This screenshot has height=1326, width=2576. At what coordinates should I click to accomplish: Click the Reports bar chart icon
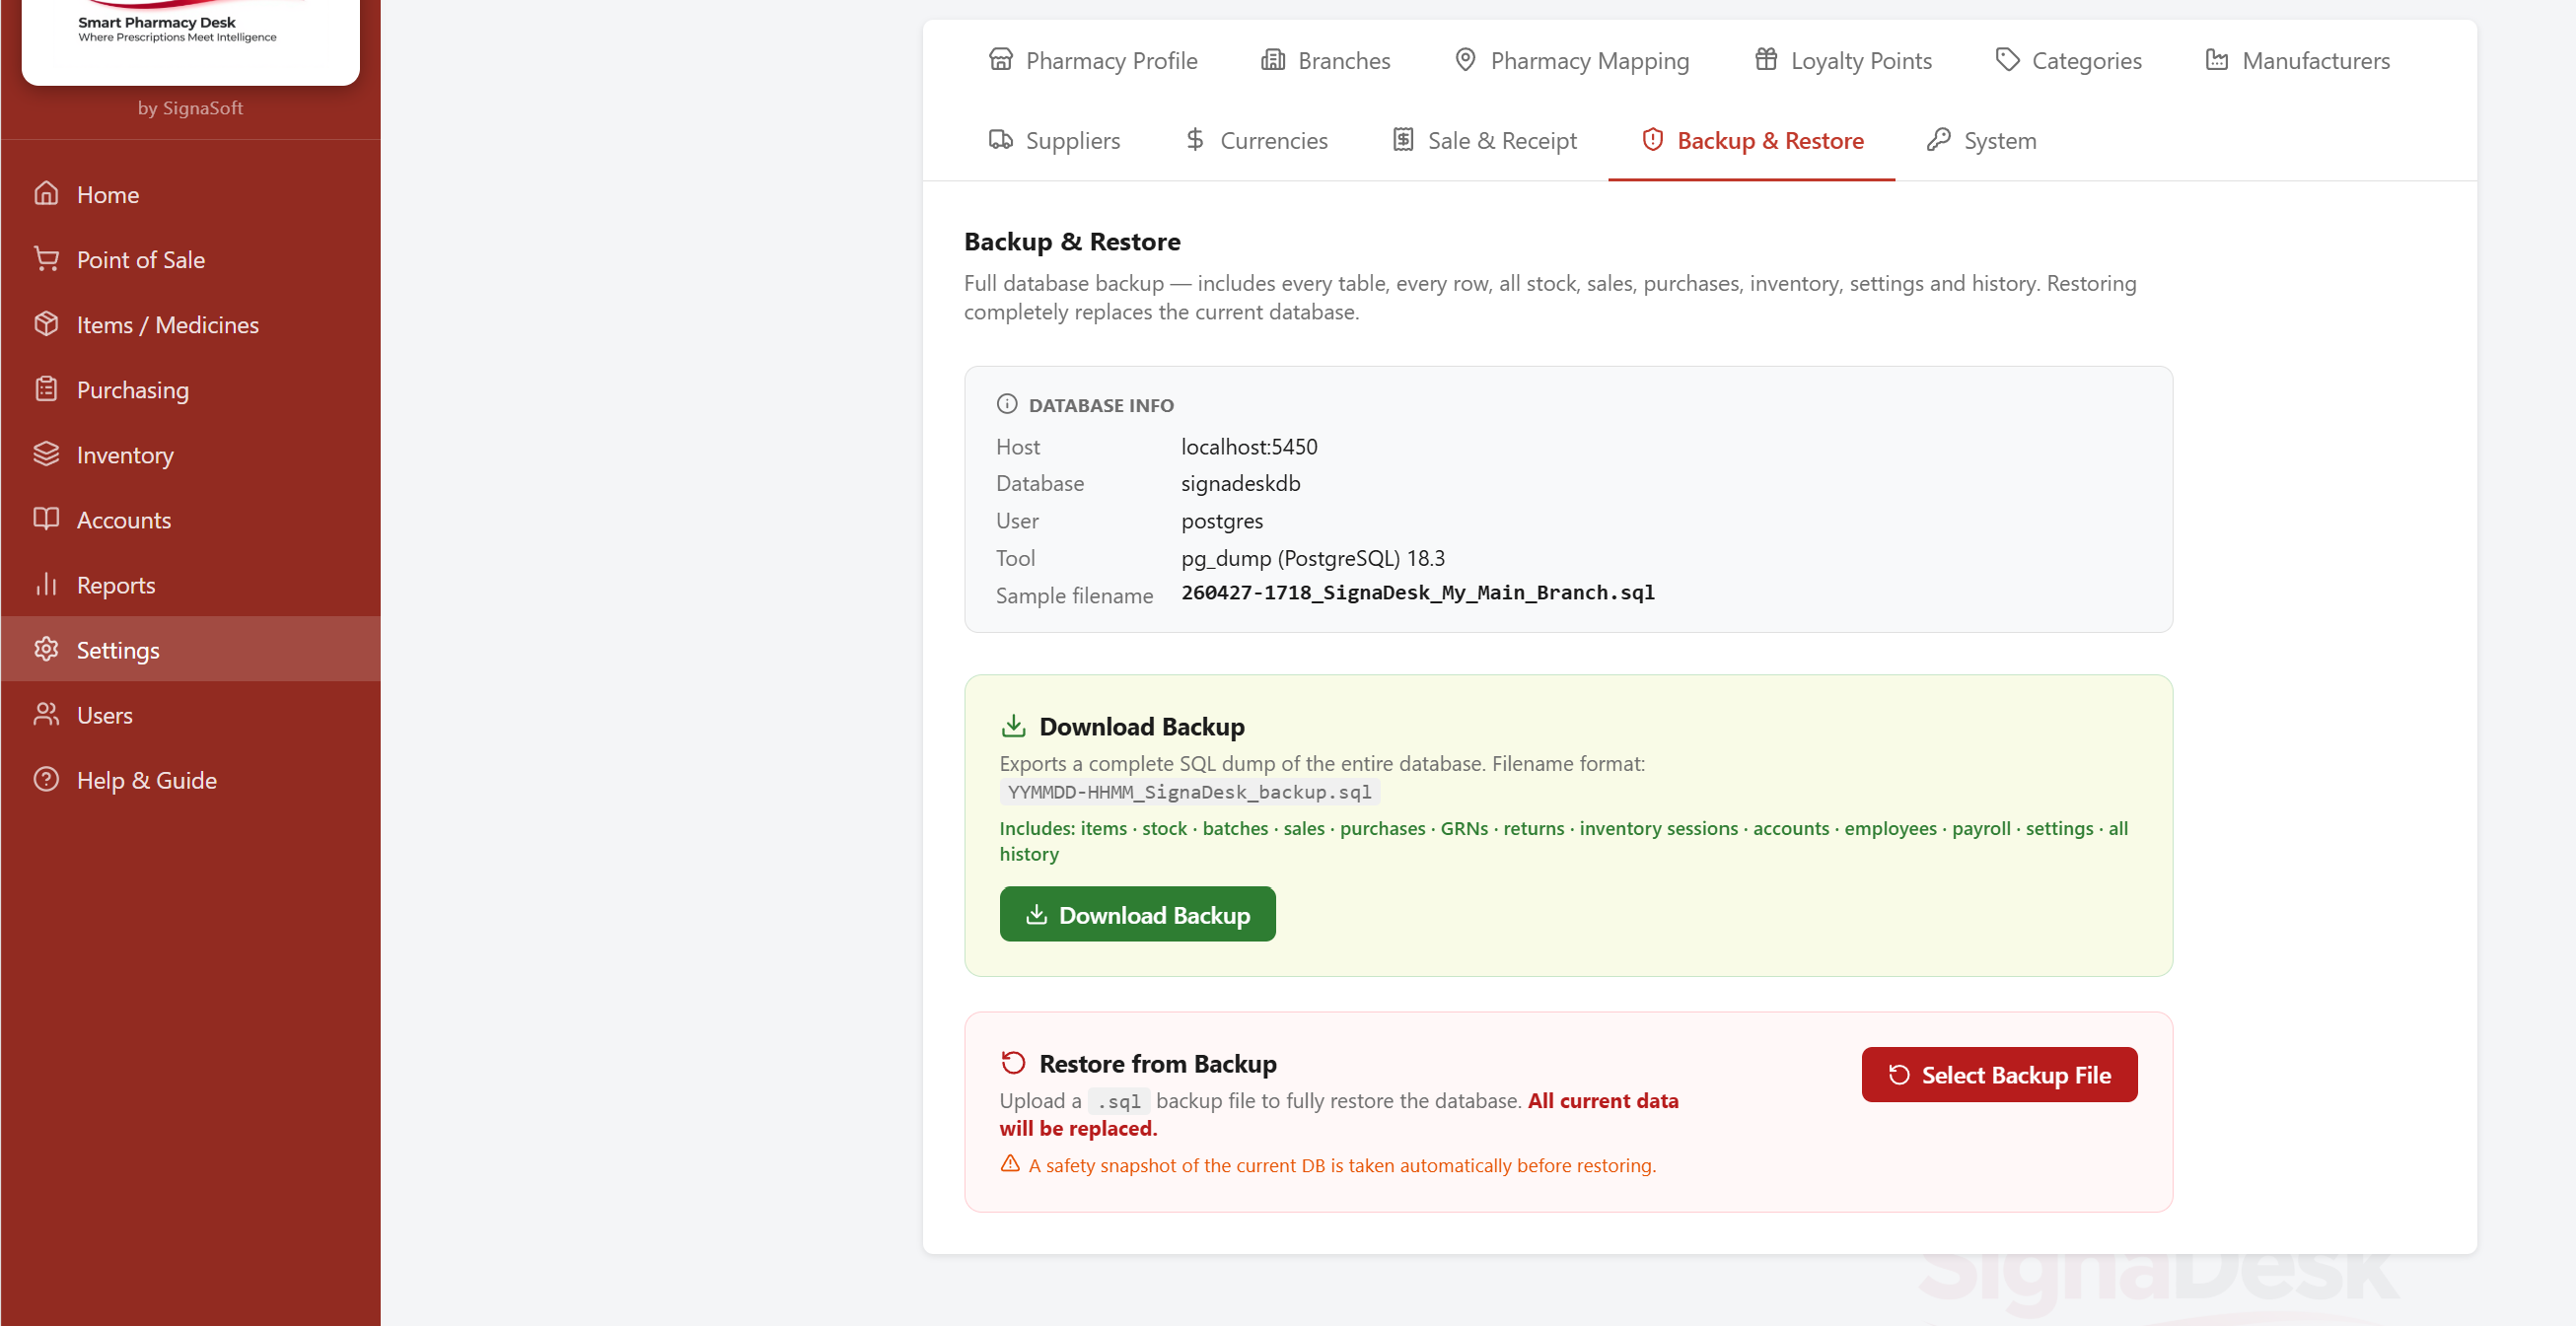pos(46,583)
